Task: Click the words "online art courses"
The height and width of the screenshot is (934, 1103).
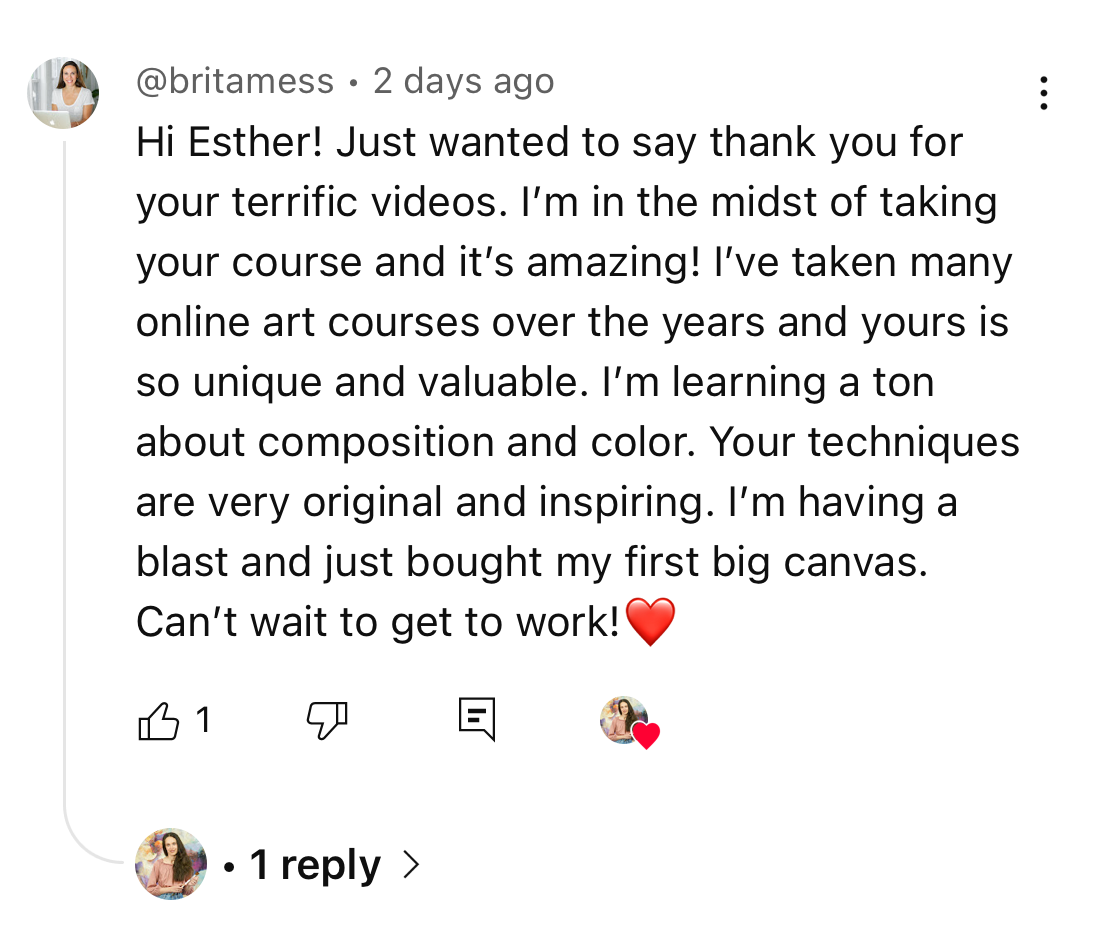Action: point(308,322)
